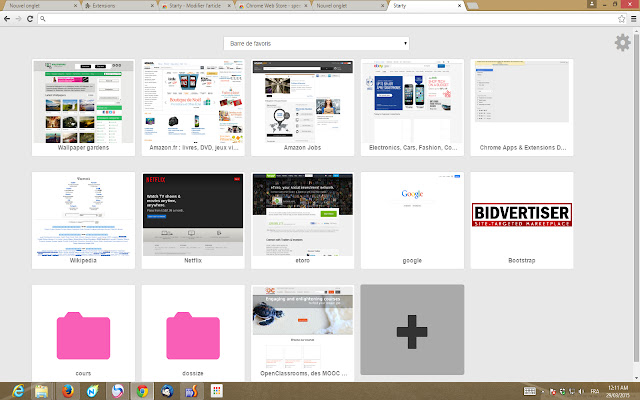Screen dimensions: 640x400
Task: Reload the page
Action: click(x=30, y=19)
